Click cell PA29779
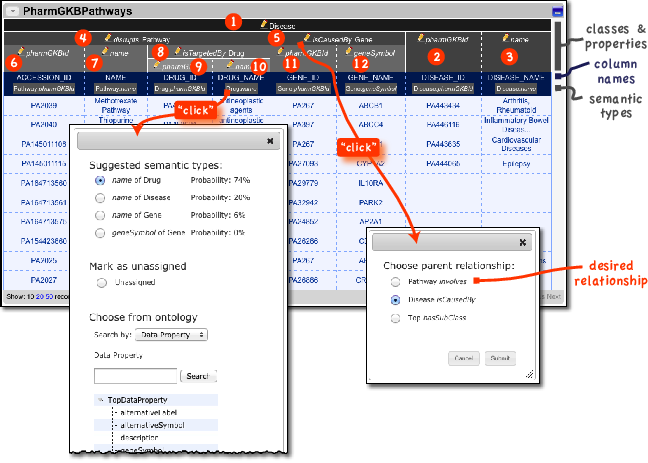The width and height of the screenshot is (648, 463). click(x=304, y=183)
